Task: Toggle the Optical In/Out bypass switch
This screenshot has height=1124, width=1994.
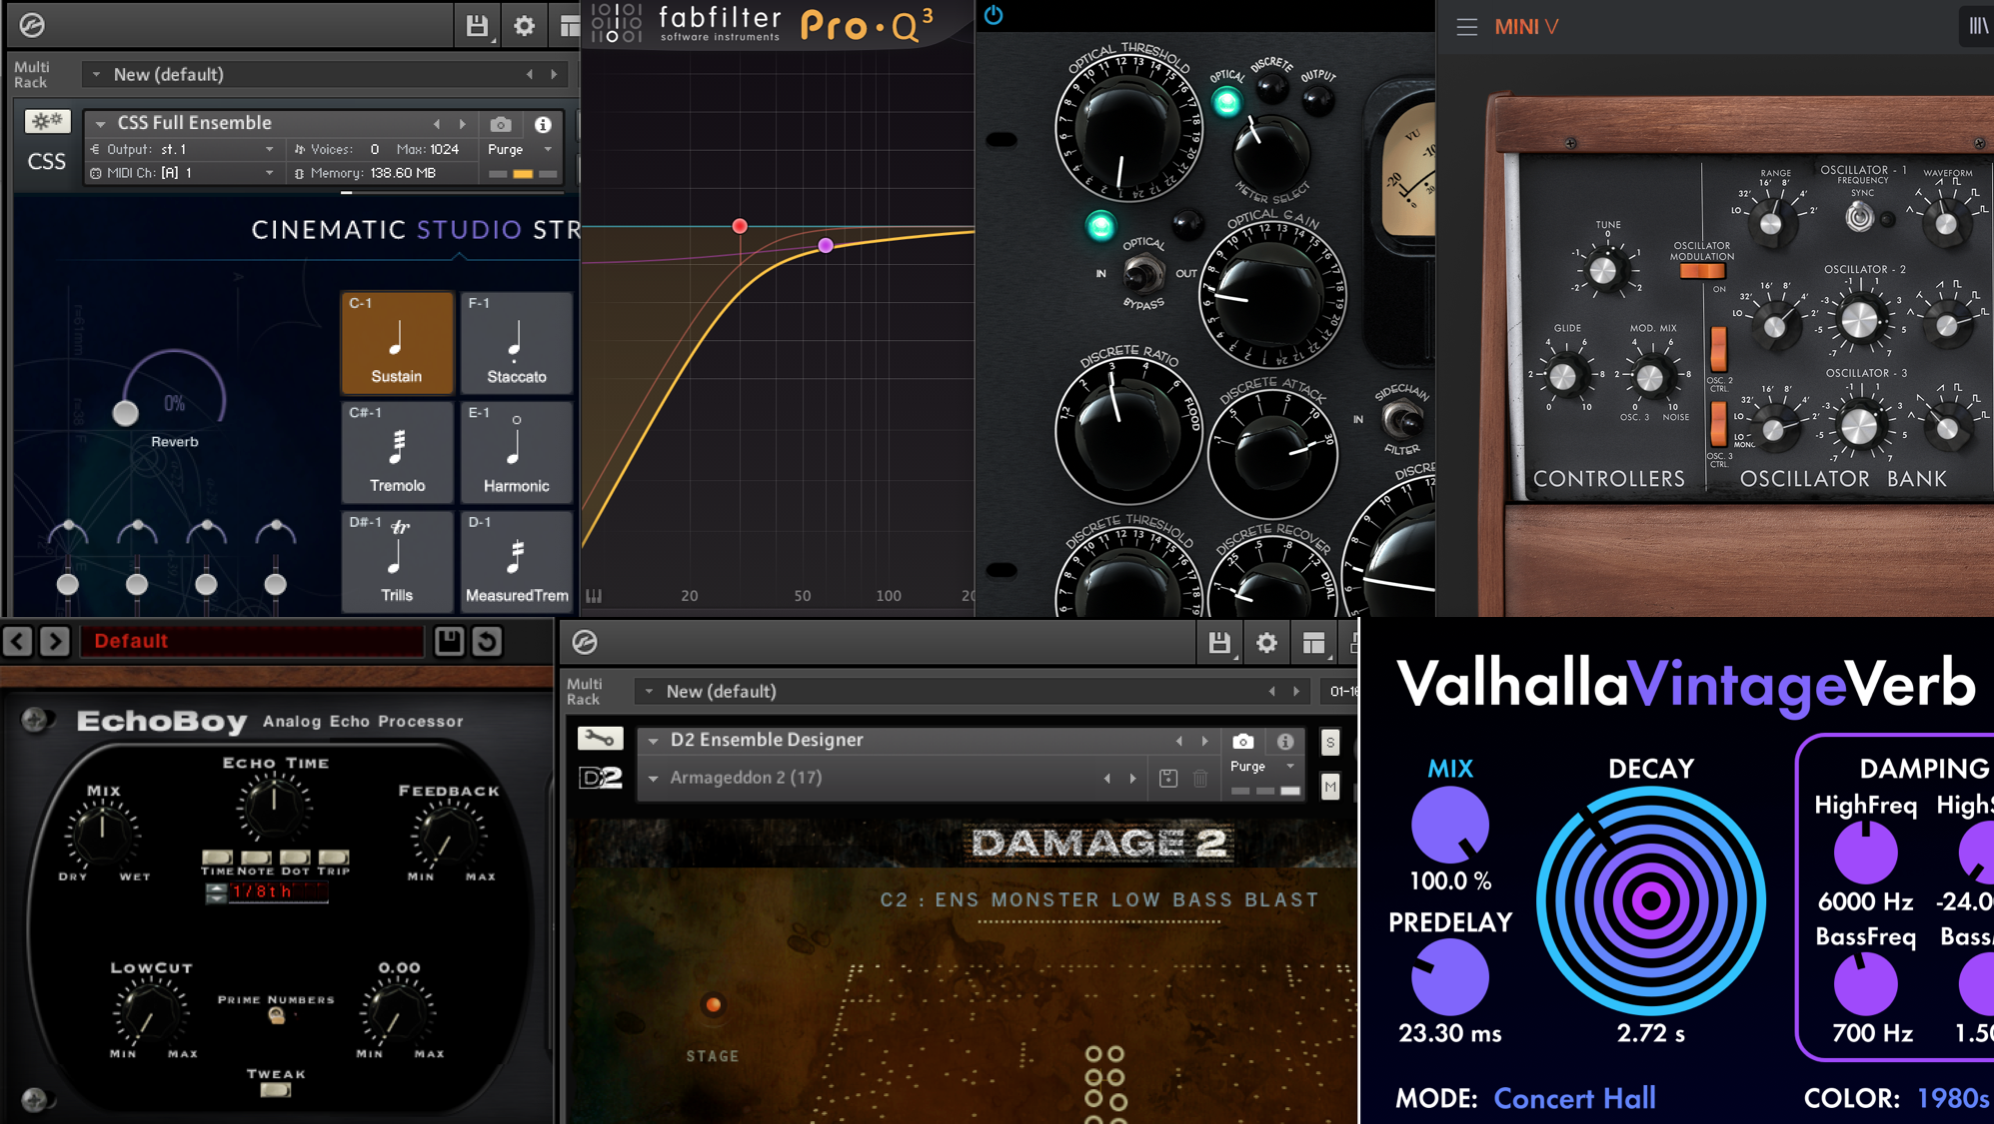Action: tap(1142, 273)
